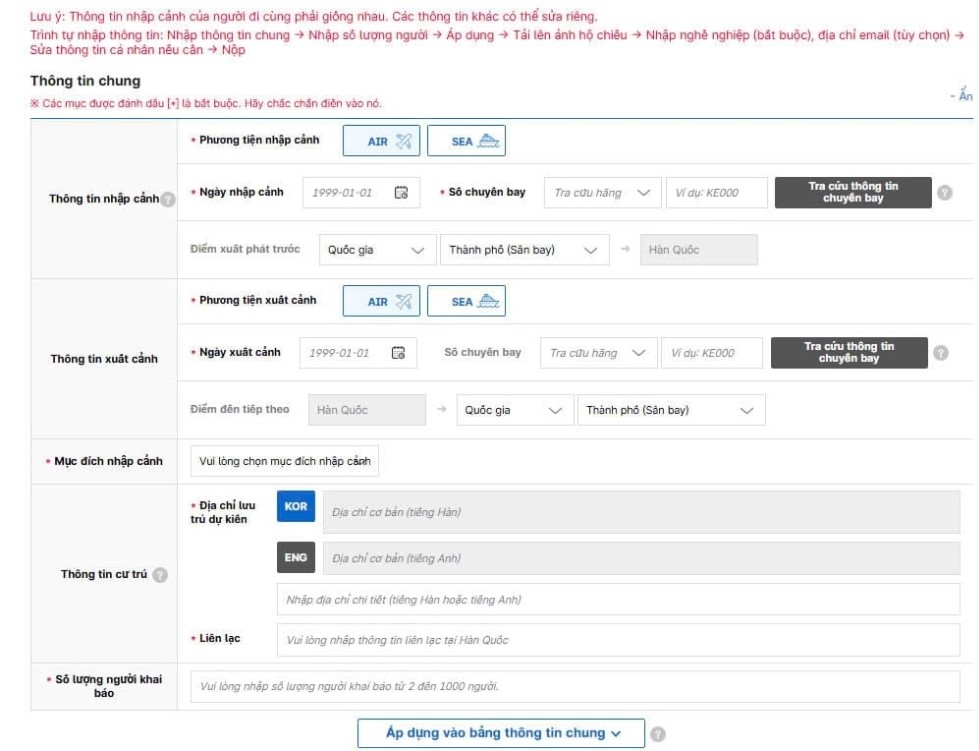Click the Liên lạc contact input field
Image resolution: width=979 pixels, height=751 pixels.
click(617, 639)
